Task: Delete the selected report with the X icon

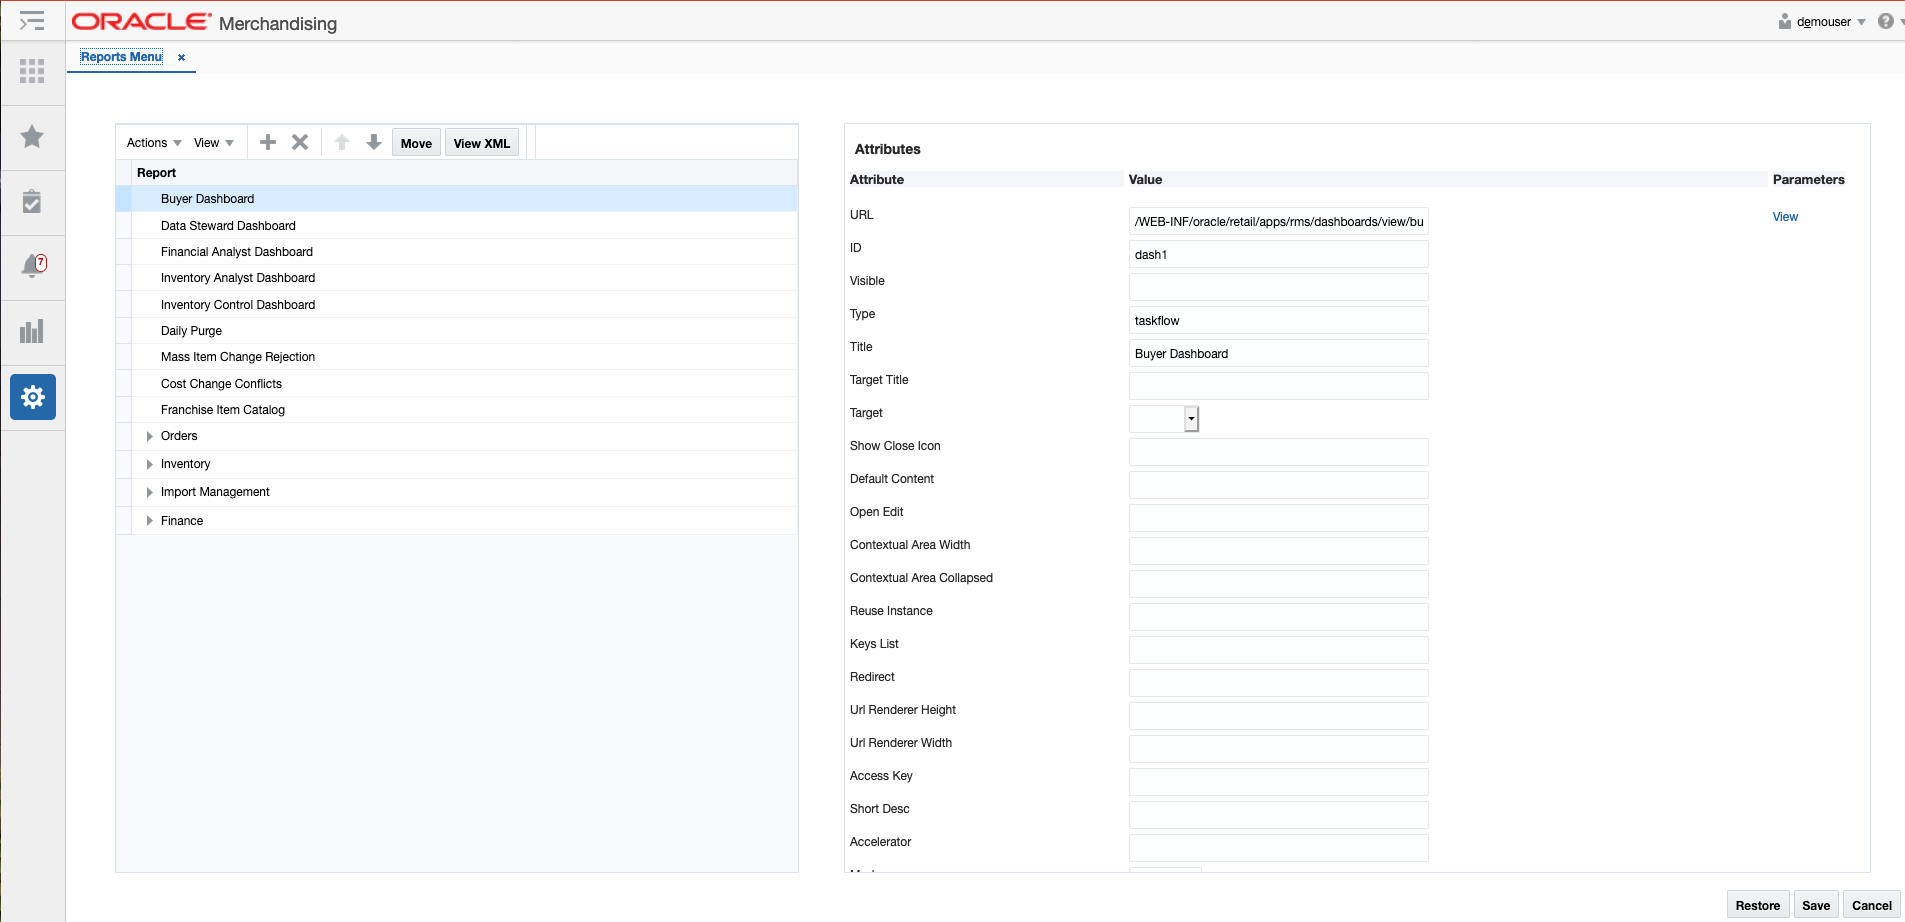Action: click(299, 142)
